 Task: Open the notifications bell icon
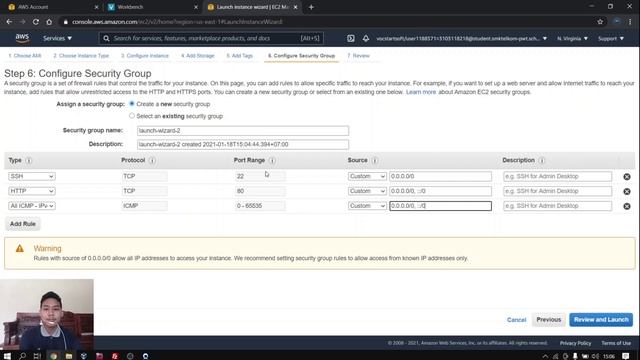[366, 38]
